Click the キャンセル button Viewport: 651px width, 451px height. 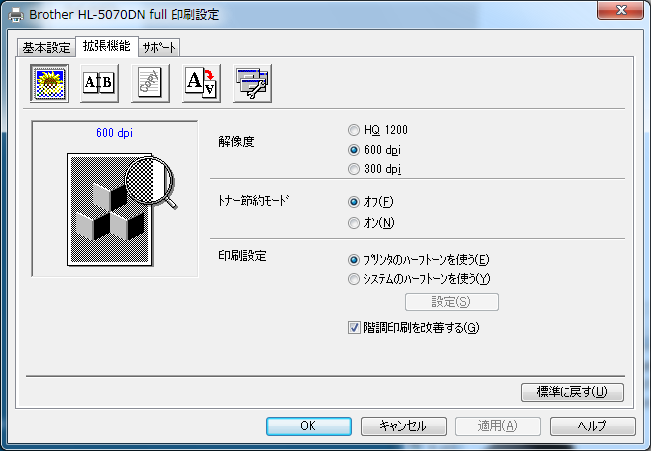pyautogui.click(x=404, y=426)
